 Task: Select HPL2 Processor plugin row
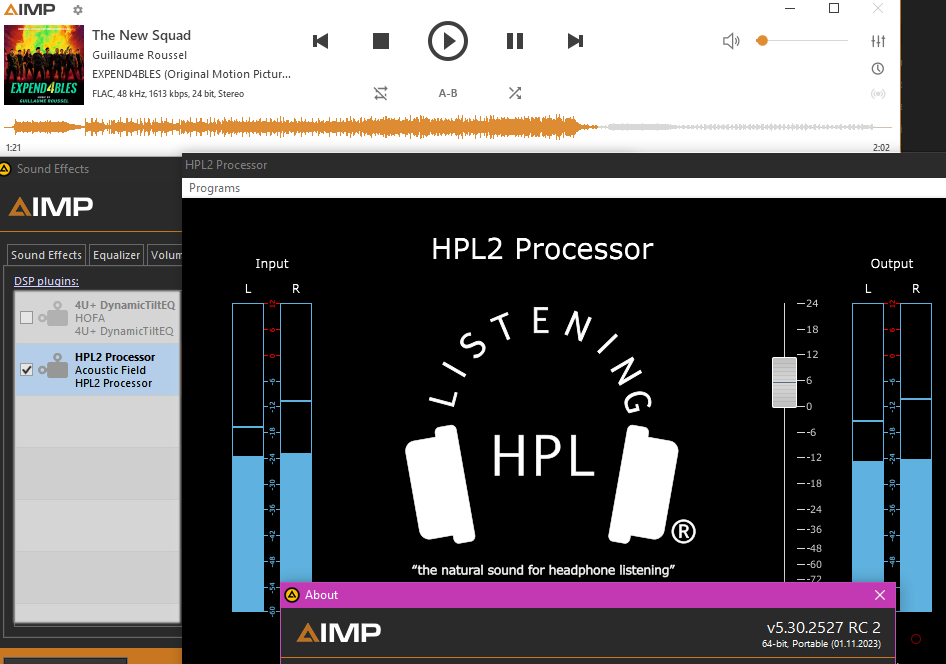(x=98, y=370)
